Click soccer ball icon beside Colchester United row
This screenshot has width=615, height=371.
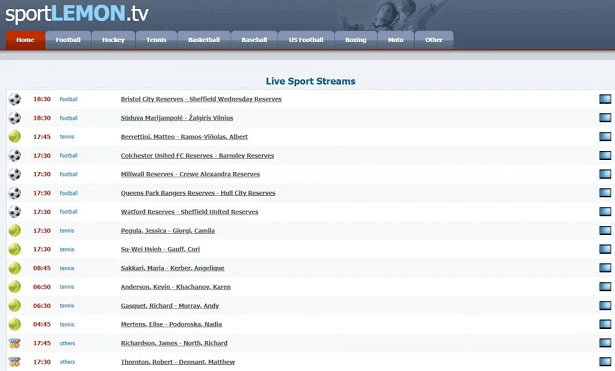15,156
